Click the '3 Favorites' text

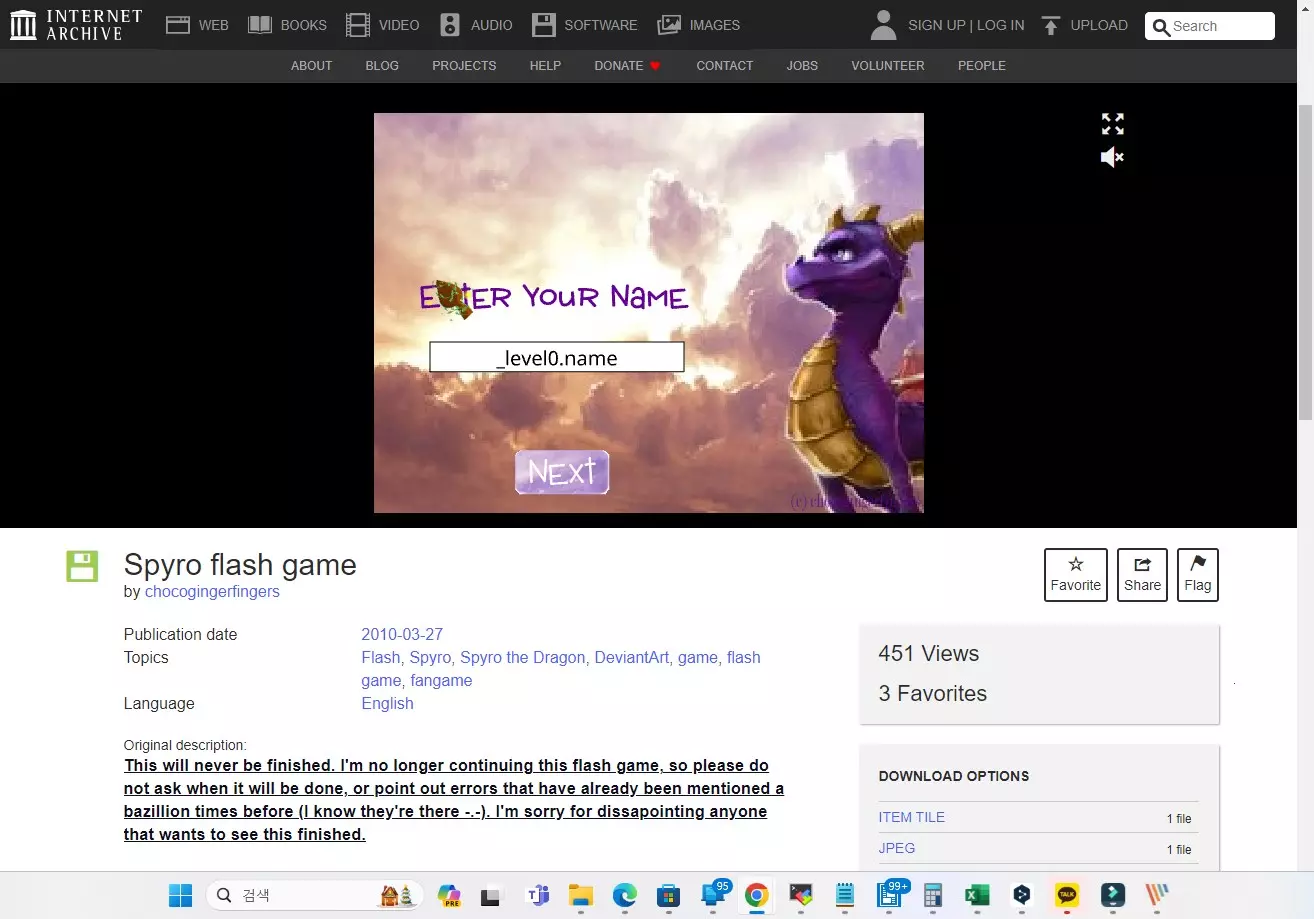pyautogui.click(x=933, y=693)
